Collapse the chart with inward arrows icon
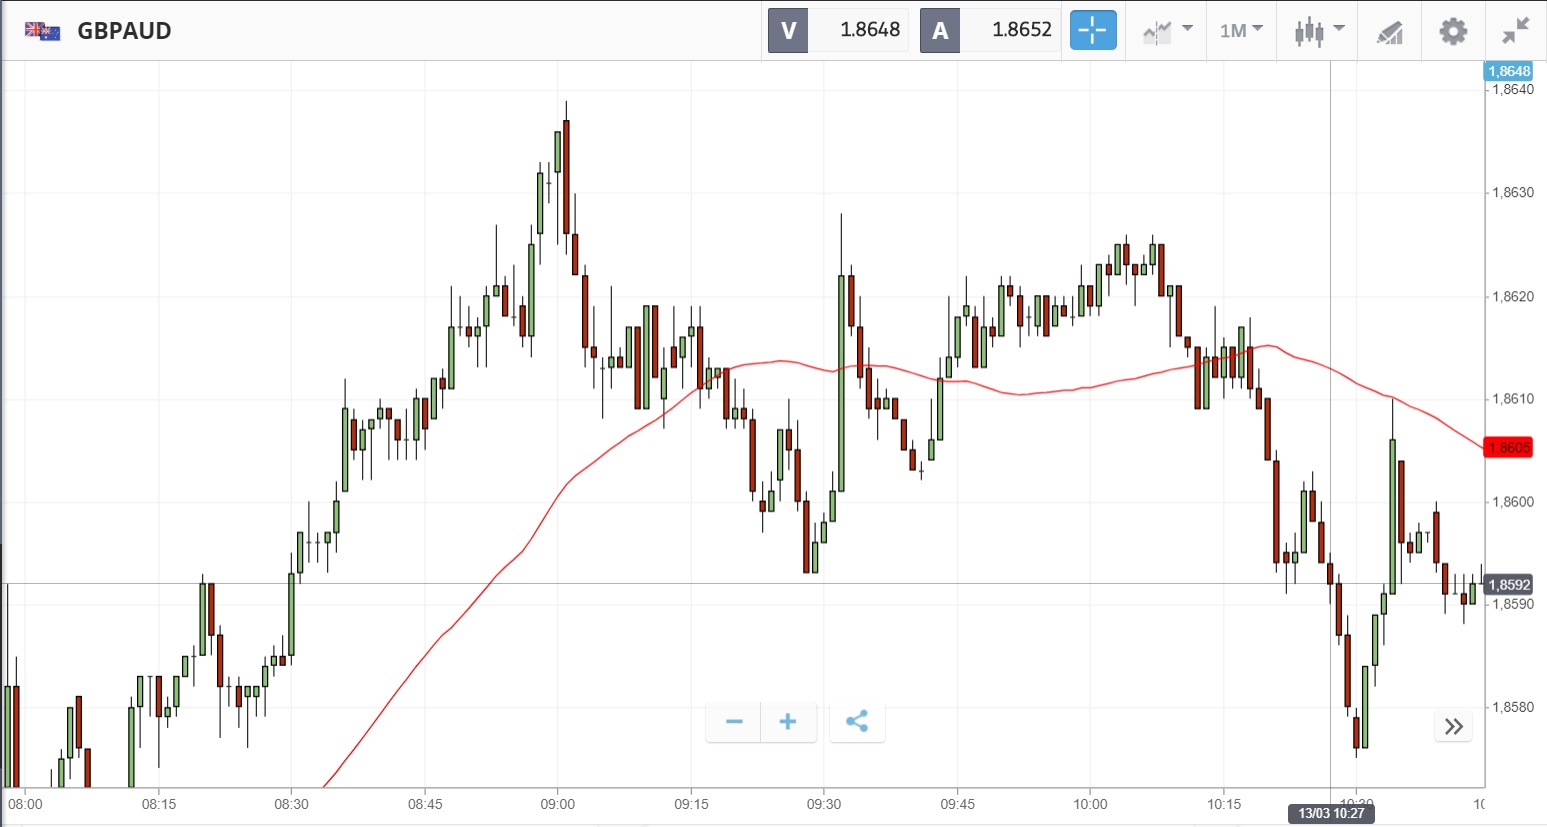 tap(1516, 31)
